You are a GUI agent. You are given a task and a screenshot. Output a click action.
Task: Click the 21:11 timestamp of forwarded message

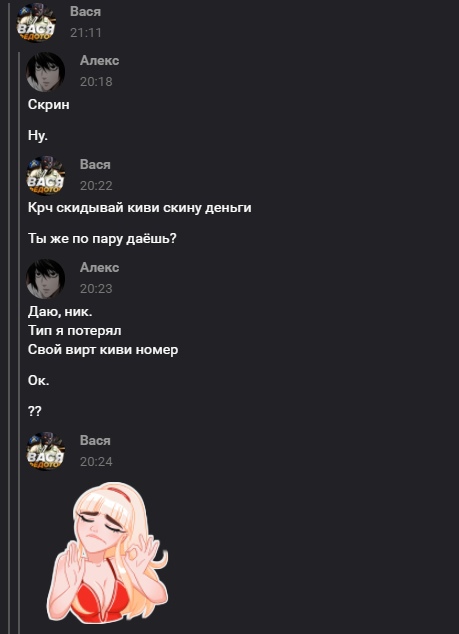[86, 33]
